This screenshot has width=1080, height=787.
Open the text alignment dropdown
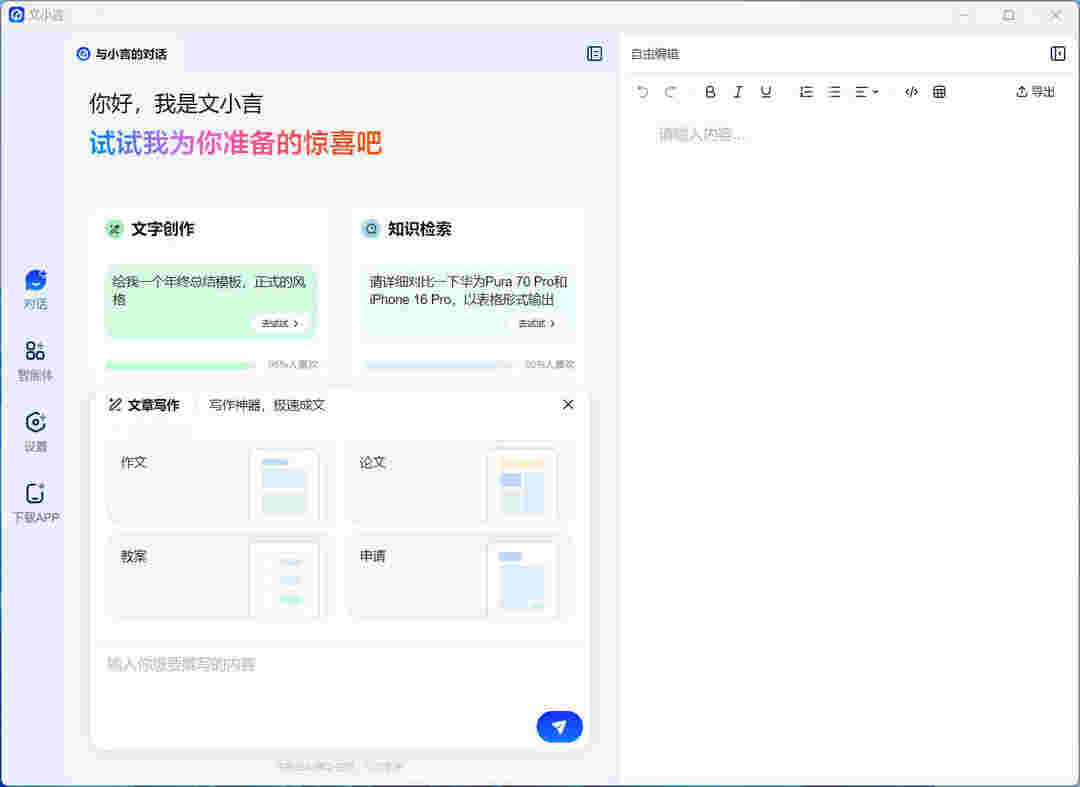866,92
